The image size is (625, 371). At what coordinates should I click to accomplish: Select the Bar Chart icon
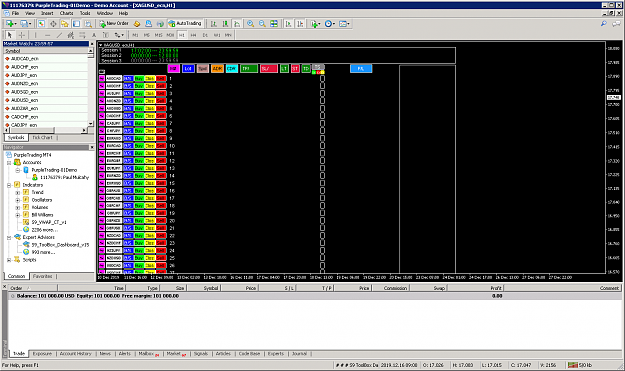click(x=214, y=24)
